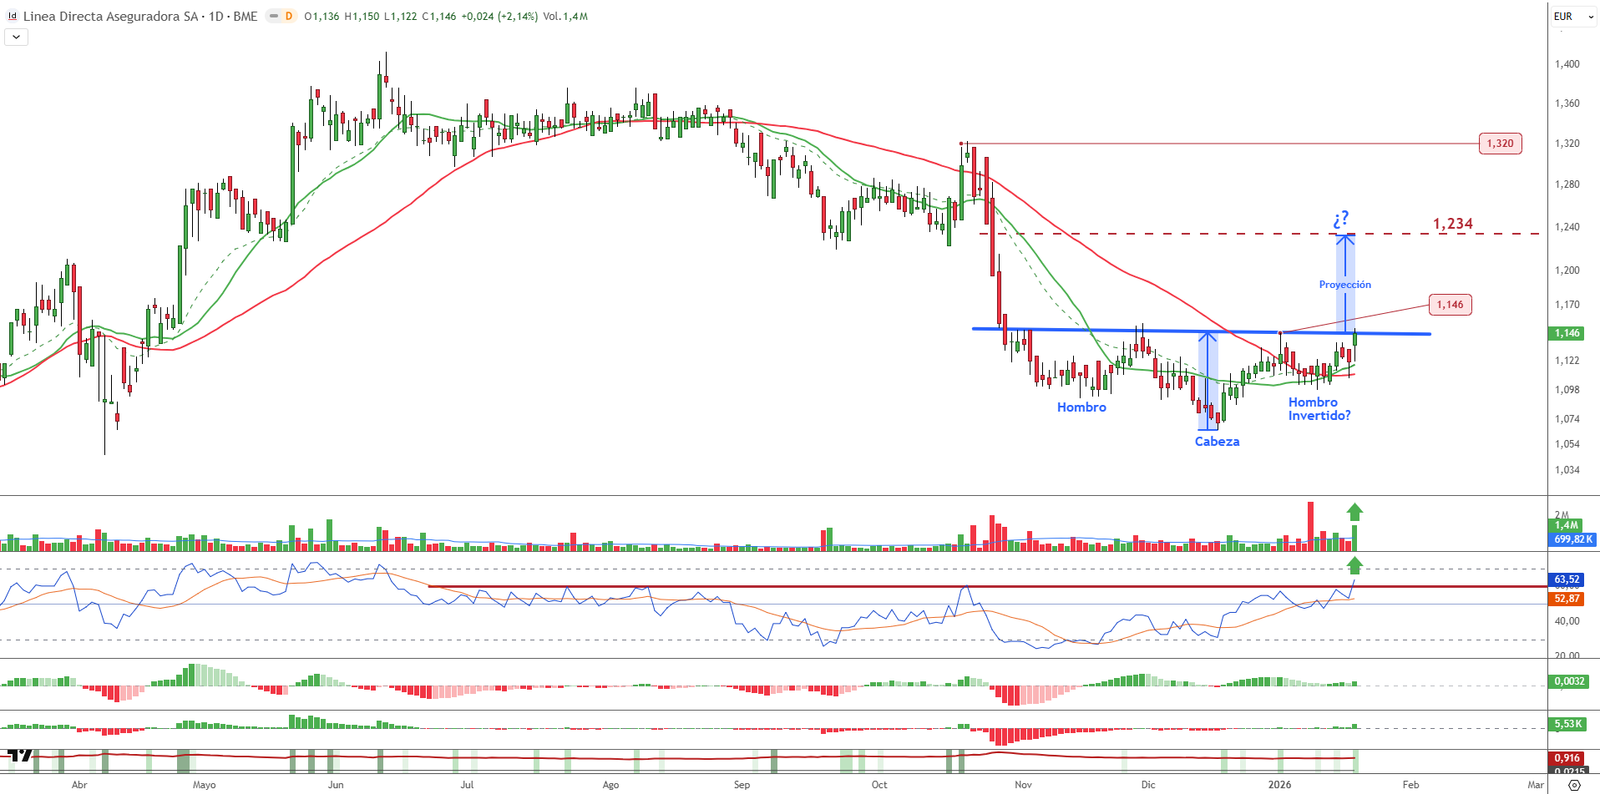Click the 2026 label on the time axis
Viewport: 1600px width, 794px height.
1279,785
